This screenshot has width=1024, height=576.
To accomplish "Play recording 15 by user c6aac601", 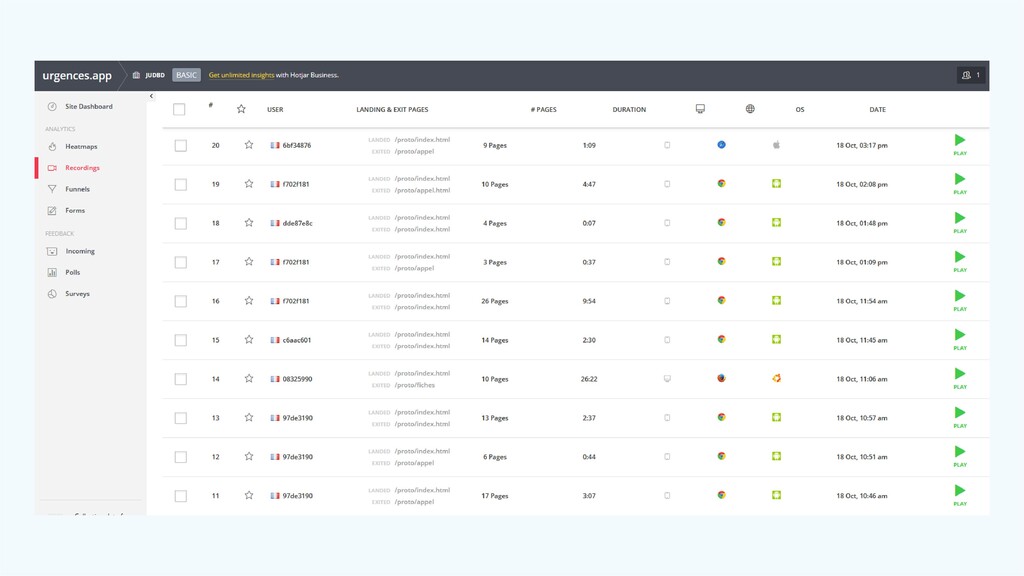I will (959, 339).
